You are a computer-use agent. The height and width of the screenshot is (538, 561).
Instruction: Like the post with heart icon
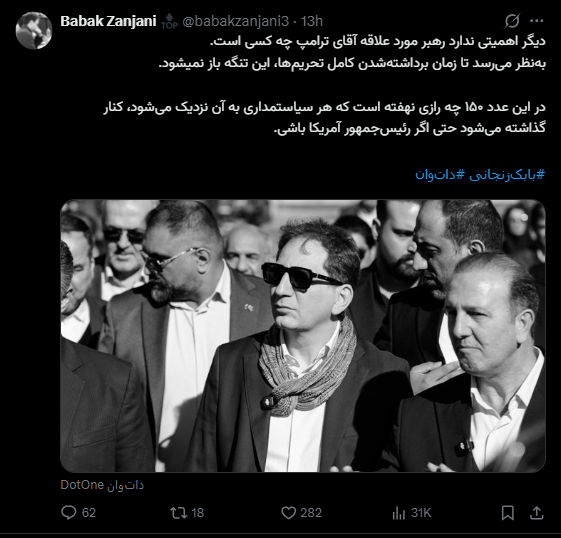(x=289, y=513)
